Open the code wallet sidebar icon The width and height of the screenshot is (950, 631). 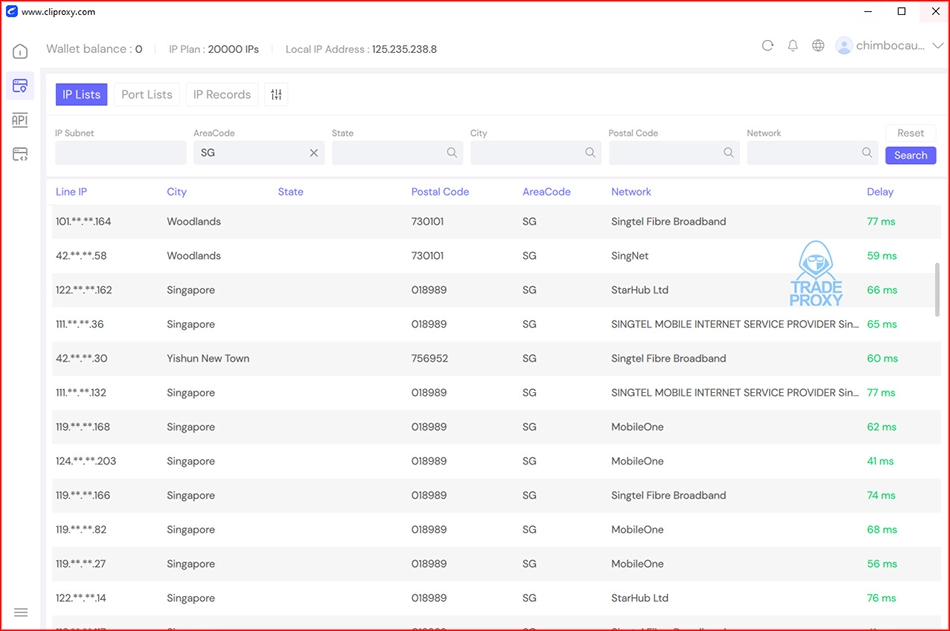click(20, 154)
